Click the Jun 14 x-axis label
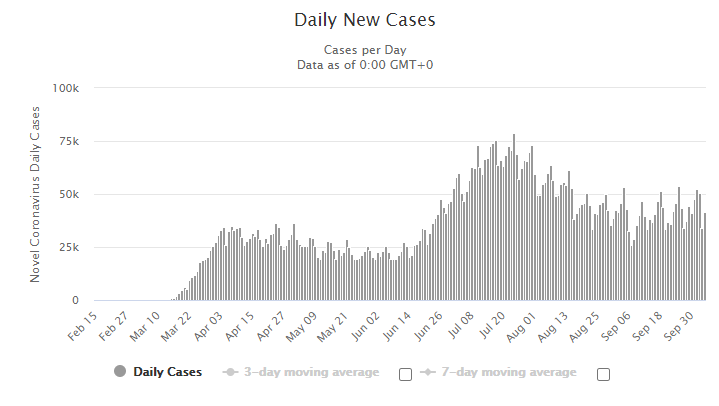The width and height of the screenshot is (719, 406). coord(396,326)
